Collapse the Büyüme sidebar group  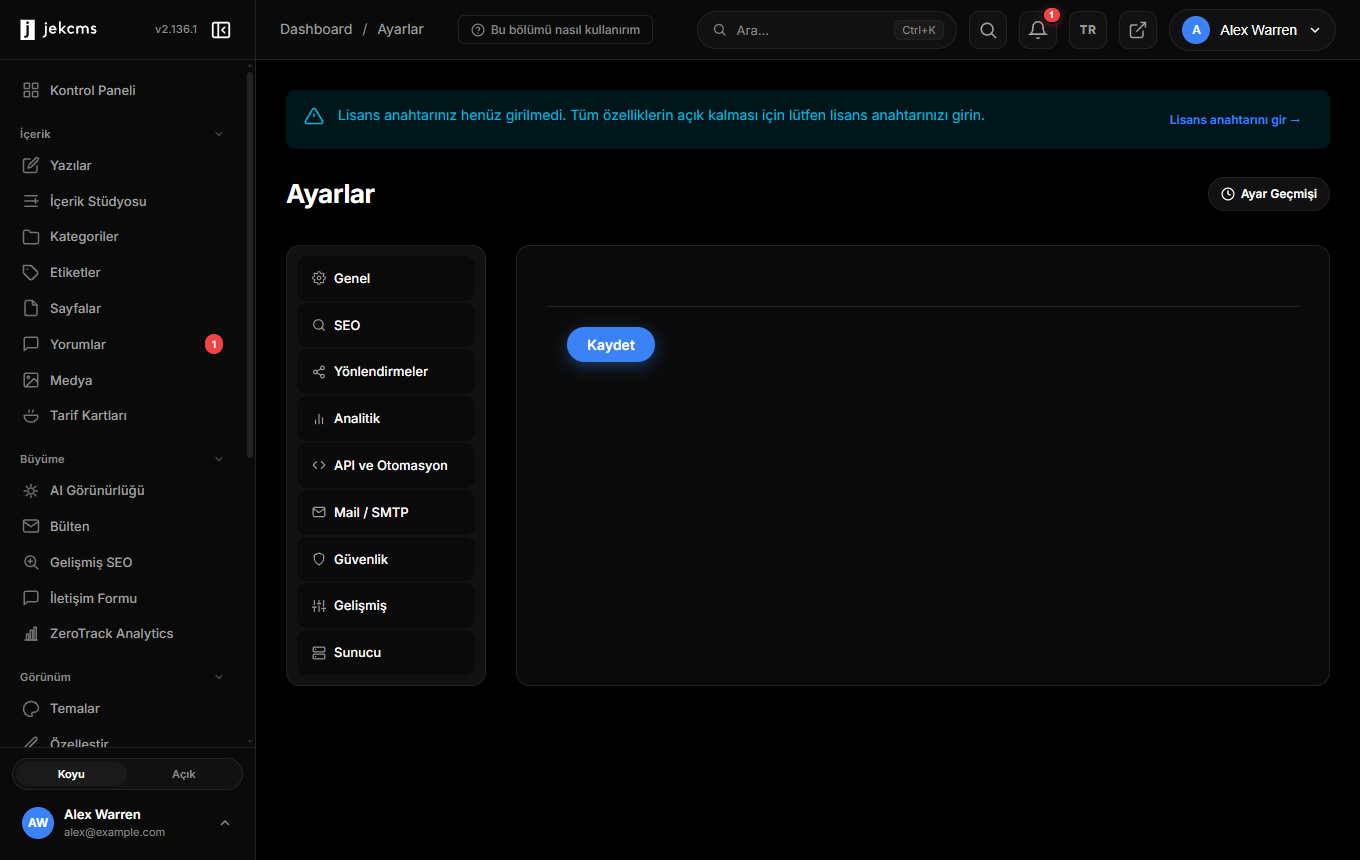tap(219, 459)
